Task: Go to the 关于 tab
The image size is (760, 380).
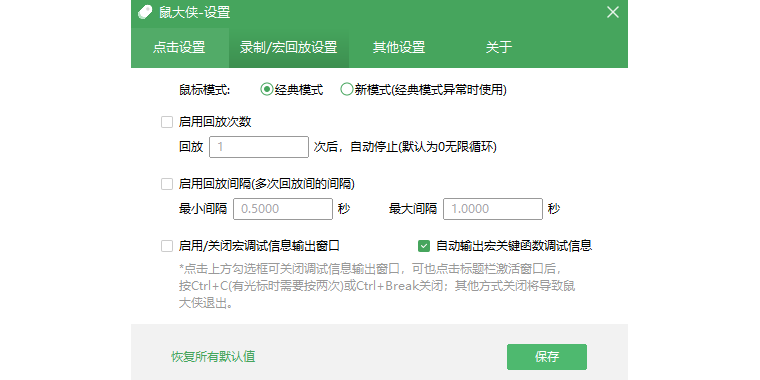Action: 499,48
